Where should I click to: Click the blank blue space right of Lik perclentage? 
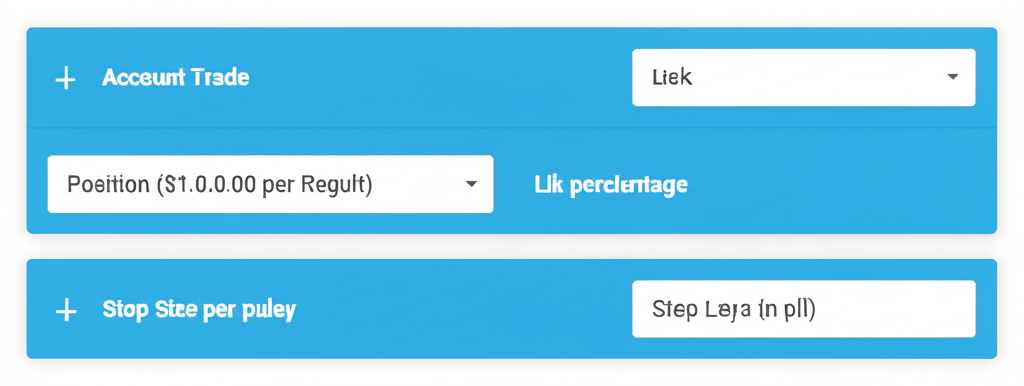point(836,185)
